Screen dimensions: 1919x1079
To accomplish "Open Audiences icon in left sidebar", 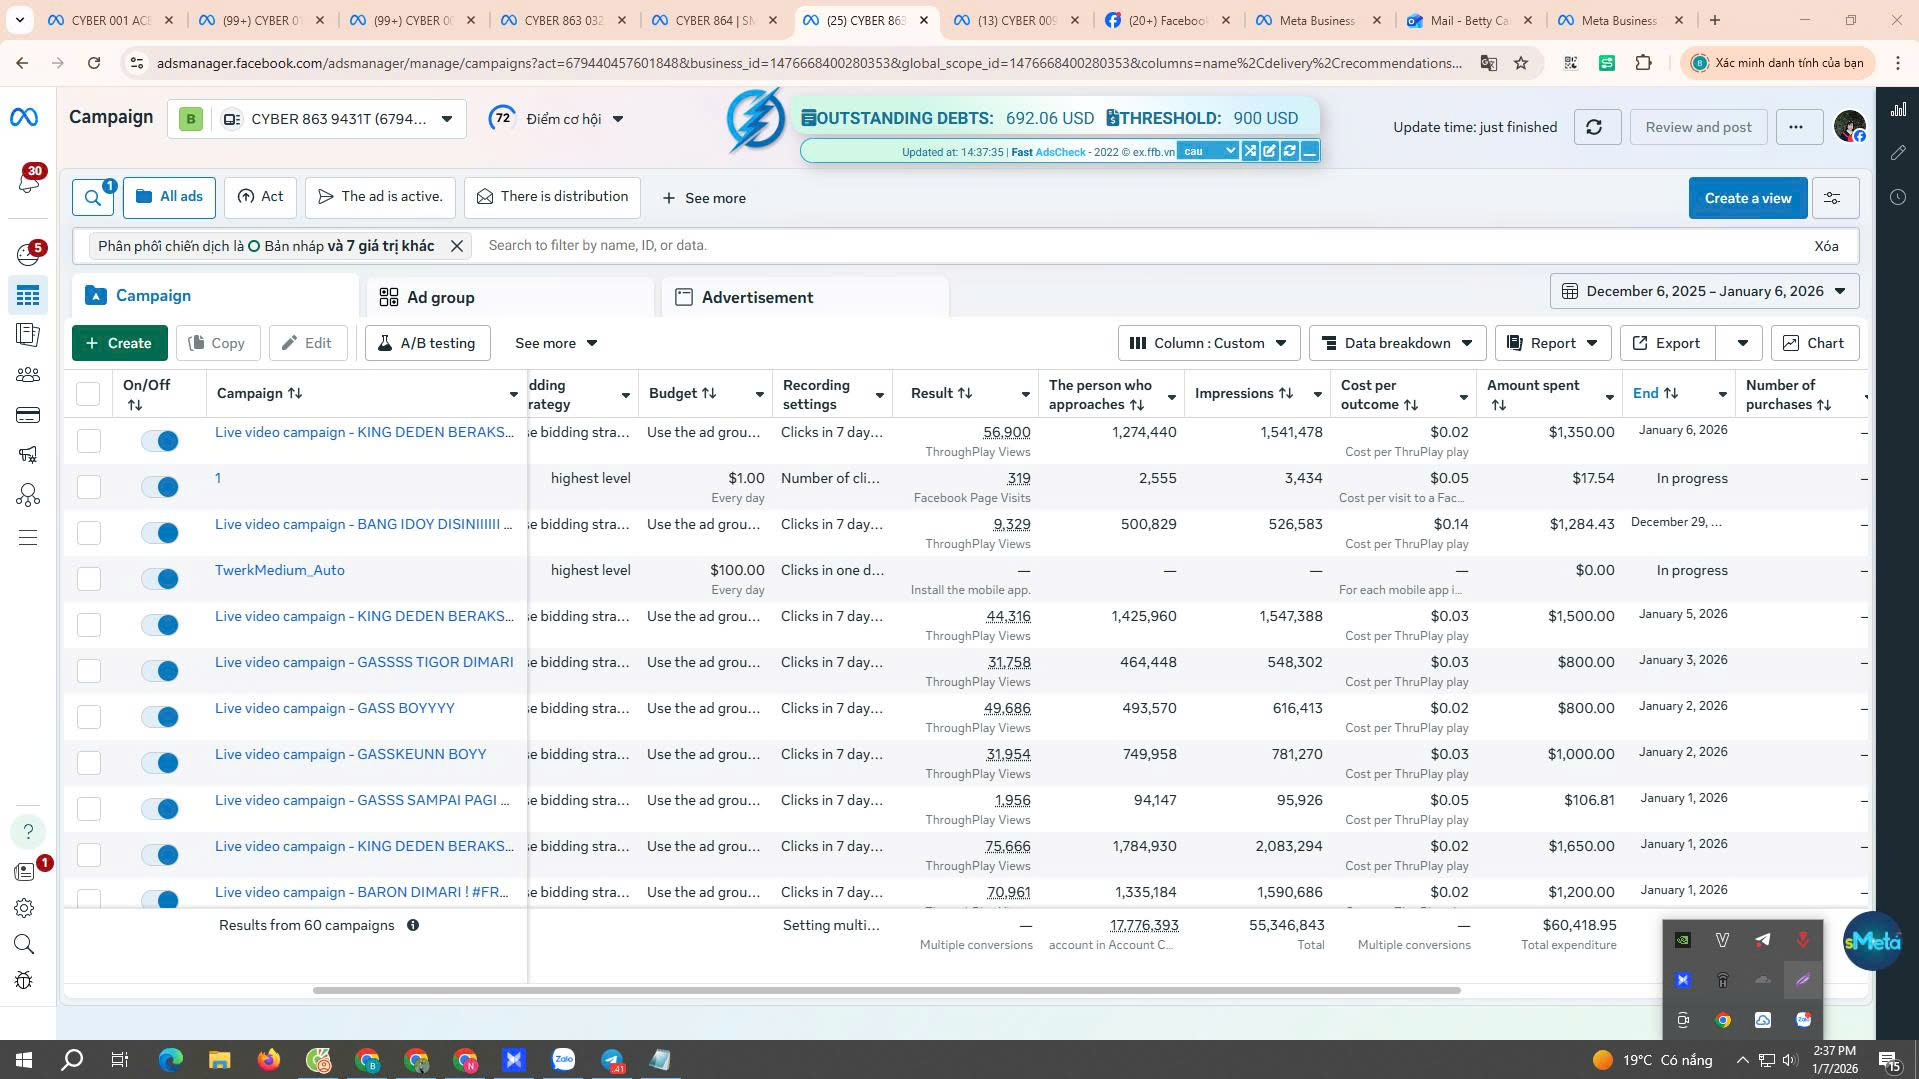I will [x=28, y=375].
